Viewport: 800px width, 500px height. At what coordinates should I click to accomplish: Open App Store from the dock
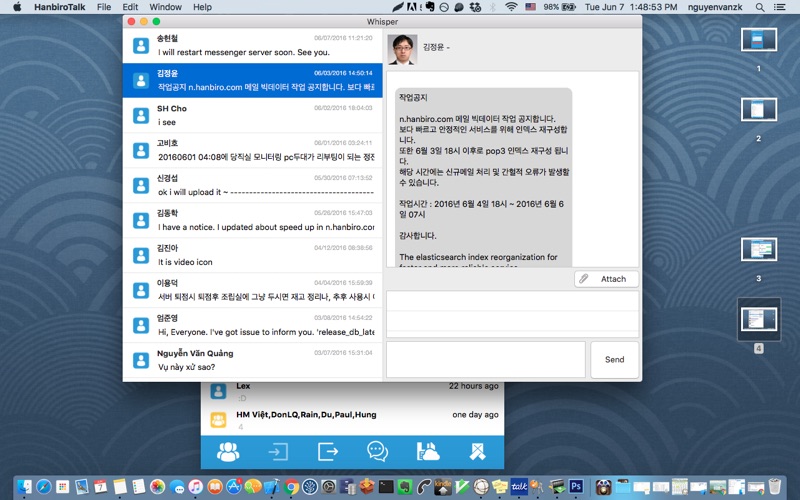[234, 487]
